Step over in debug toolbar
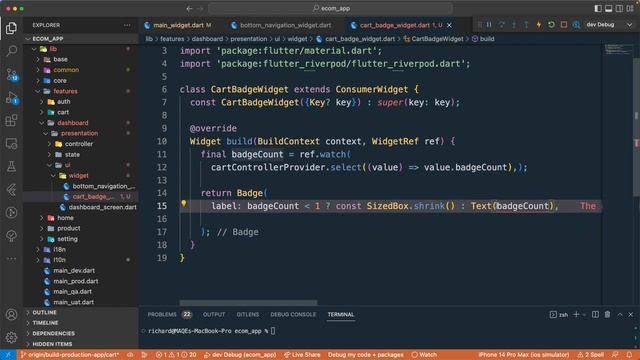Viewport: 640px width, 360px height. (502, 25)
